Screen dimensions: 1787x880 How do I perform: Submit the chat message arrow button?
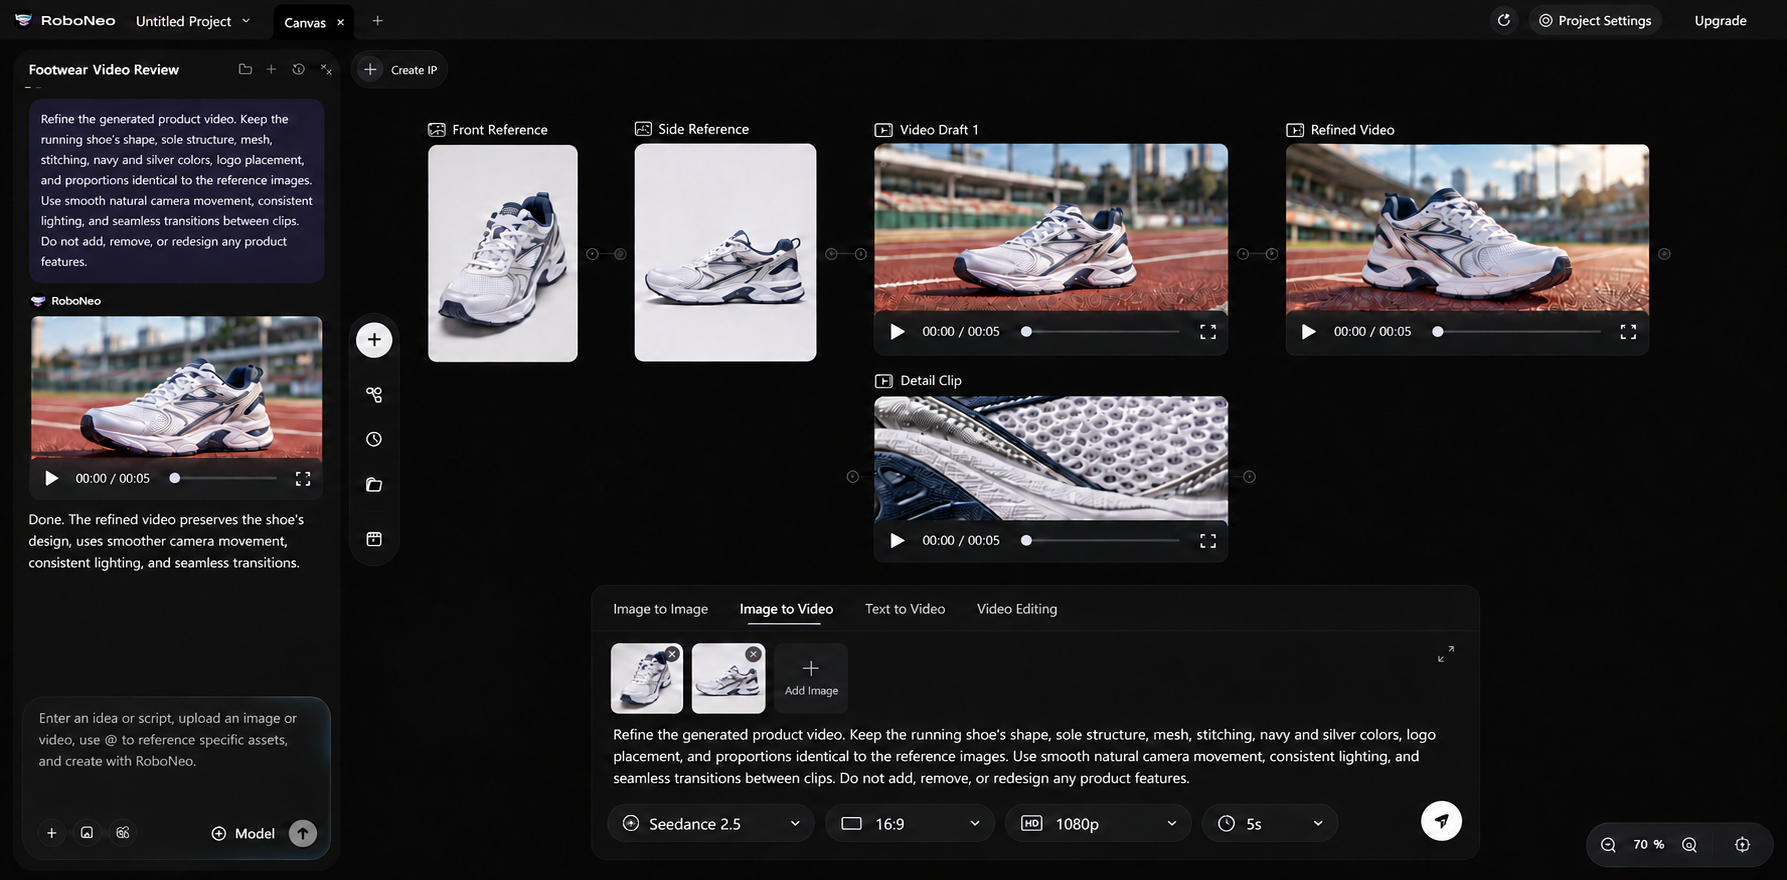(303, 833)
